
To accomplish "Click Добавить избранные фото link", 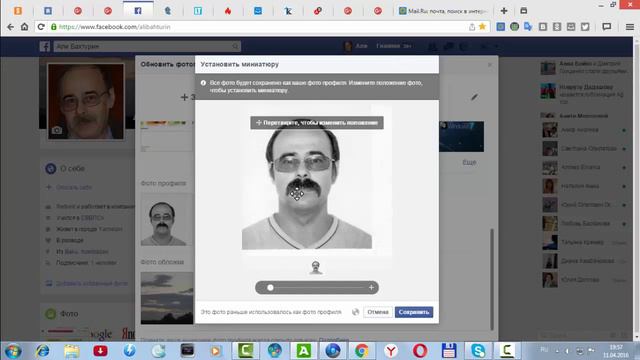I will pyautogui.click(x=92, y=283).
